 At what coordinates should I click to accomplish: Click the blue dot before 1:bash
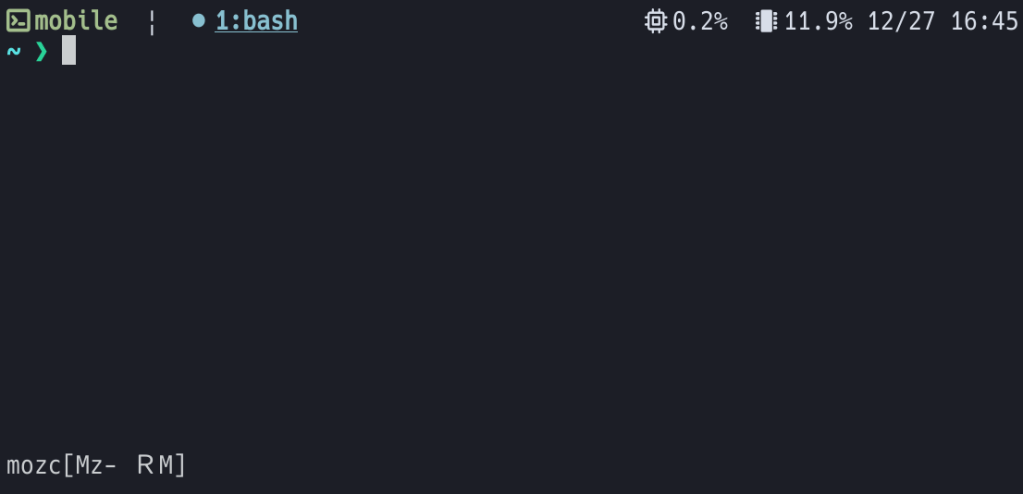[198, 21]
